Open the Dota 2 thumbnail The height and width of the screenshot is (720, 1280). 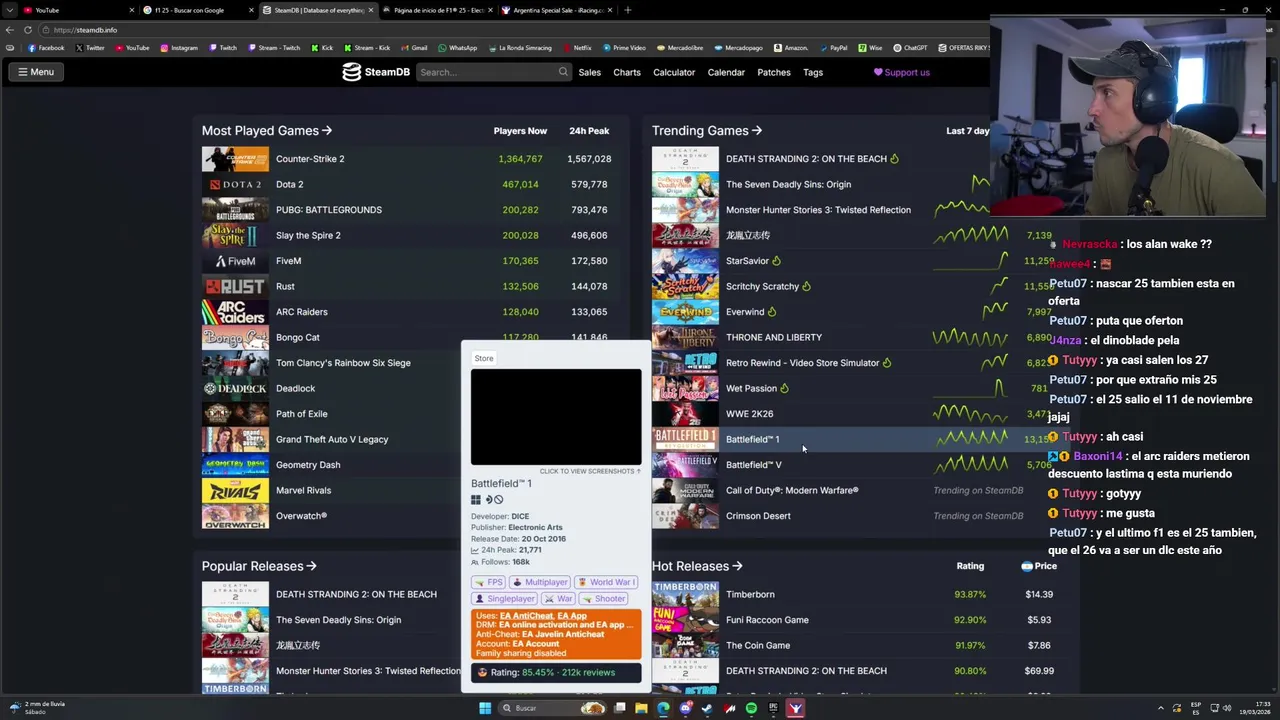tap(235, 184)
